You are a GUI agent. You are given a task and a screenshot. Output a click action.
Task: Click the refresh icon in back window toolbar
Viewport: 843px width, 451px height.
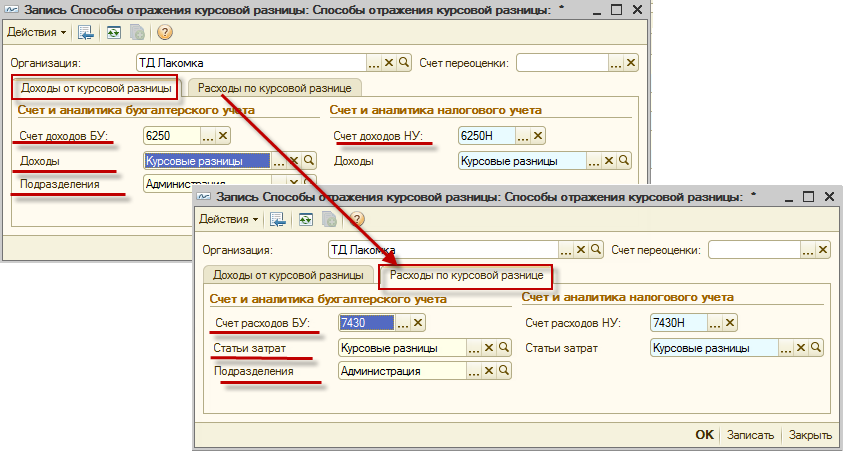[115, 32]
